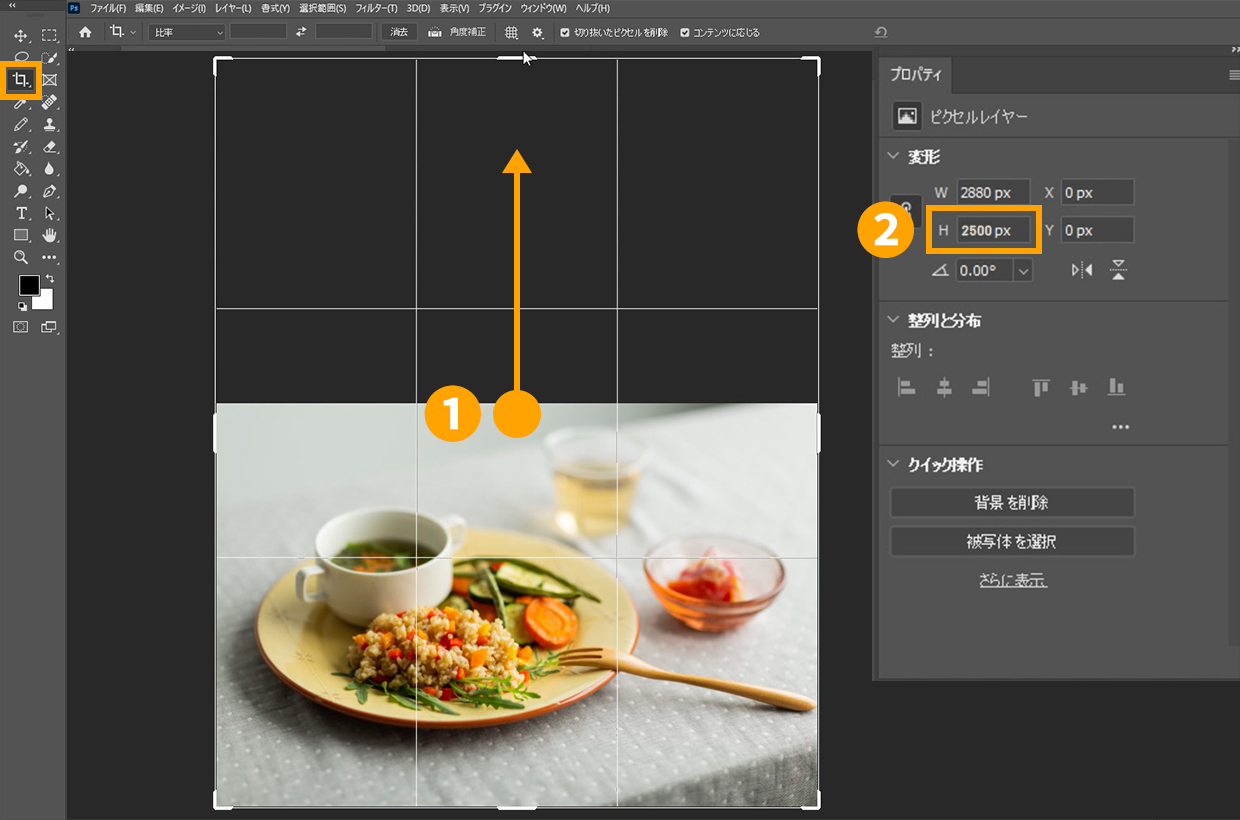The width and height of the screenshot is (1240, 820).
Task: Click the 角度補正 straighten button
Action: [x=457, y=32]
